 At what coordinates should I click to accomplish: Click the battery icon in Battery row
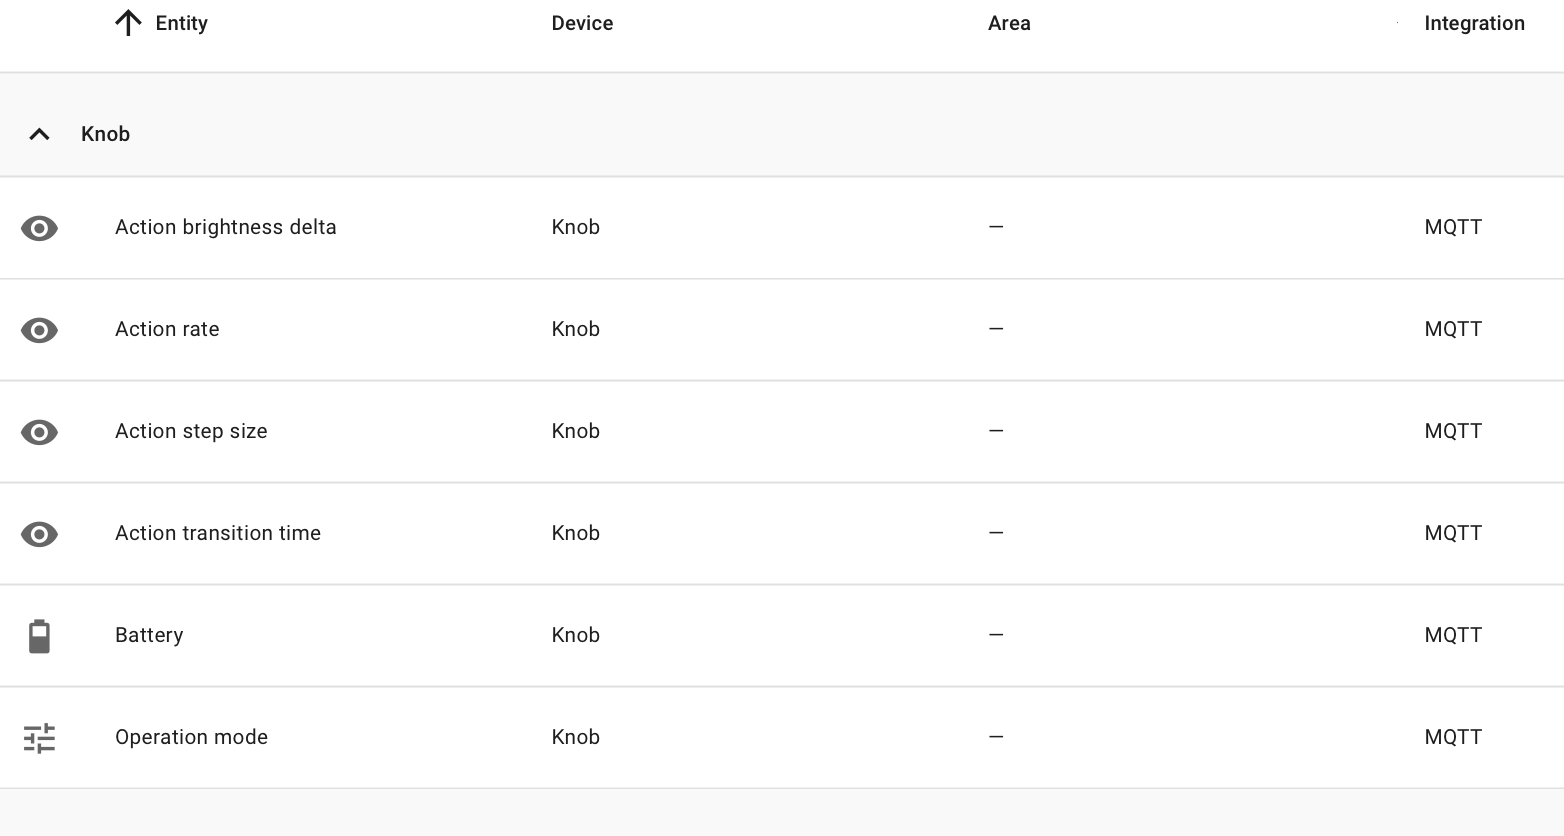tap(39, 636)
